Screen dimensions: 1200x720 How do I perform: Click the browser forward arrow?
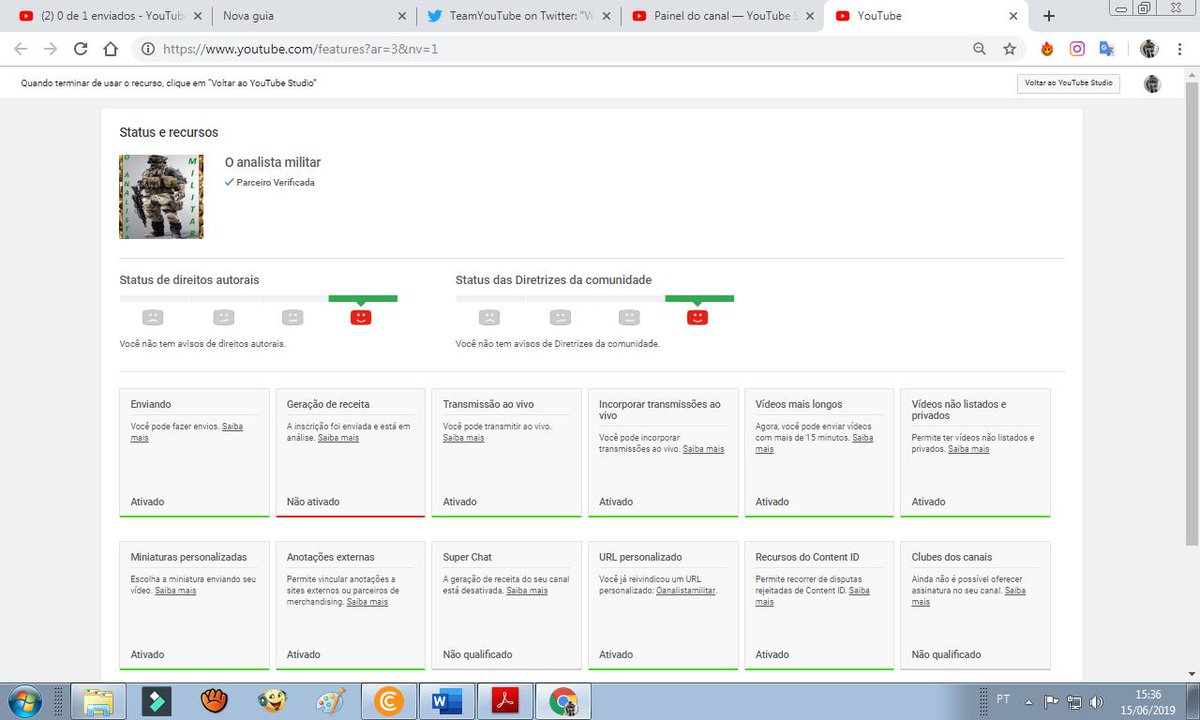coord(50,48)
